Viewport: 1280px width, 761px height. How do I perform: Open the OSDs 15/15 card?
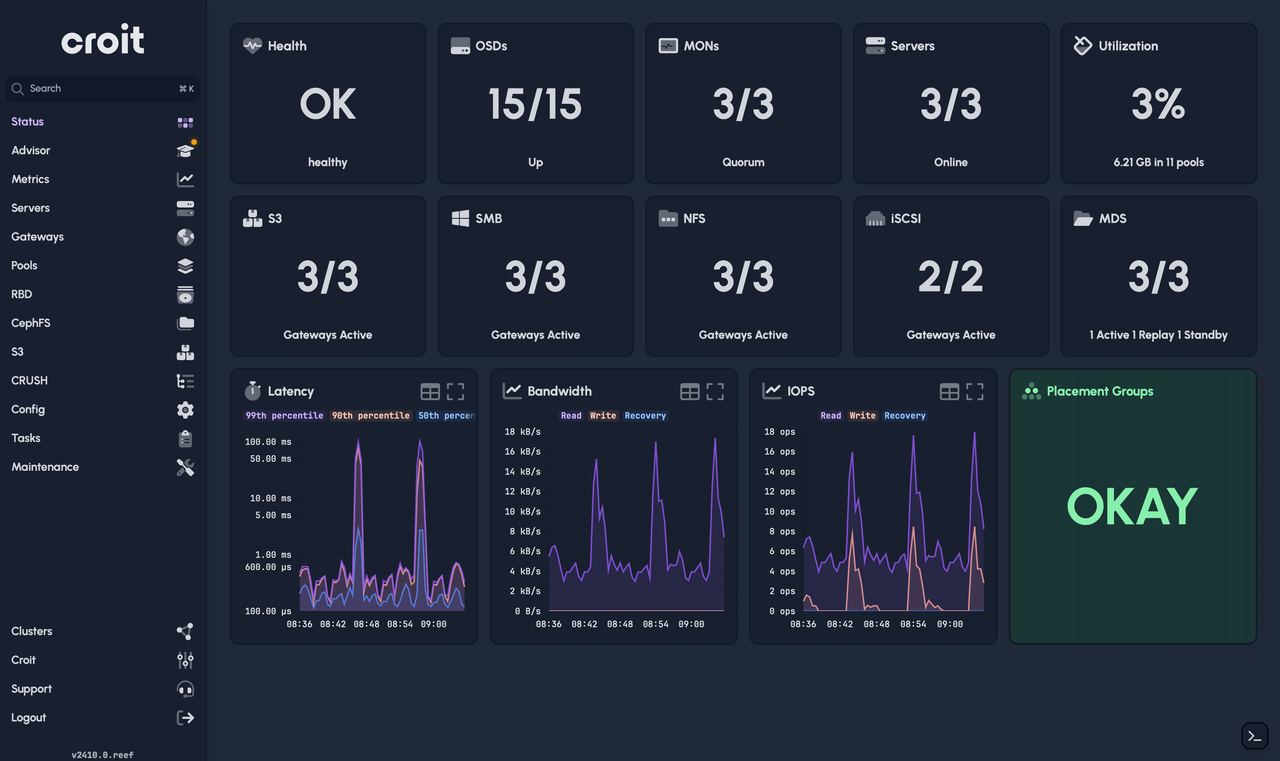click(536, 104)
